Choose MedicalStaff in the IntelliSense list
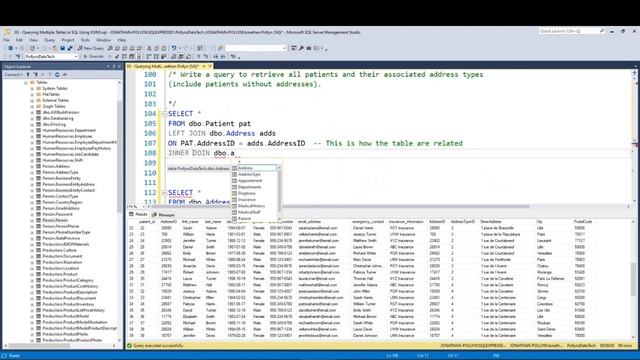This screenshot has height=360, width=640. pyautogui.click(x=254, y=212)
